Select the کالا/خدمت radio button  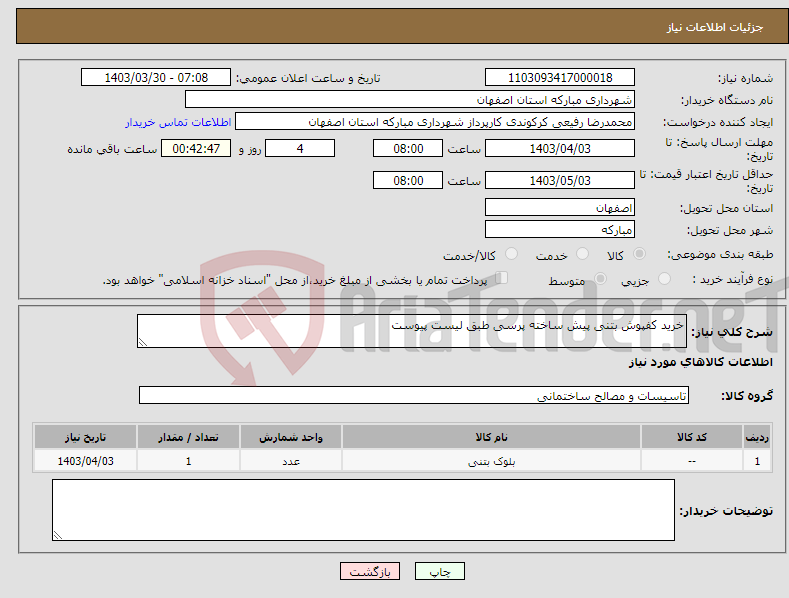(x=511, y=254)
